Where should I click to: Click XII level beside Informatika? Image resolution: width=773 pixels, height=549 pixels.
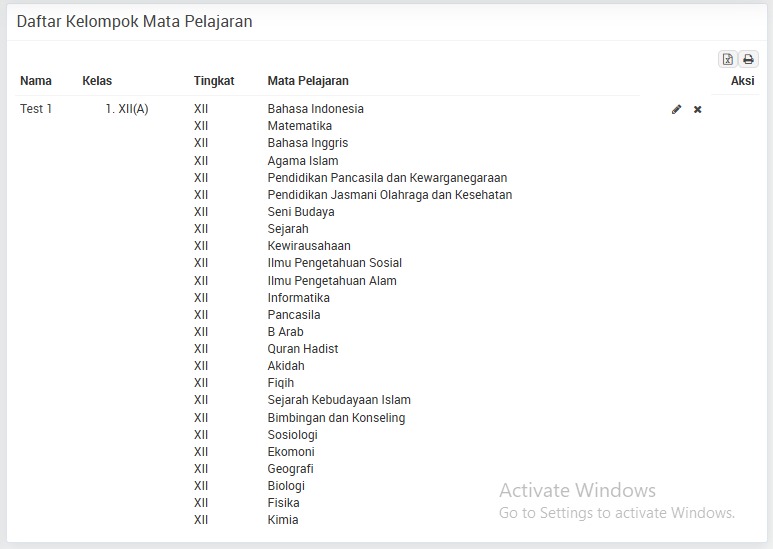201,298
